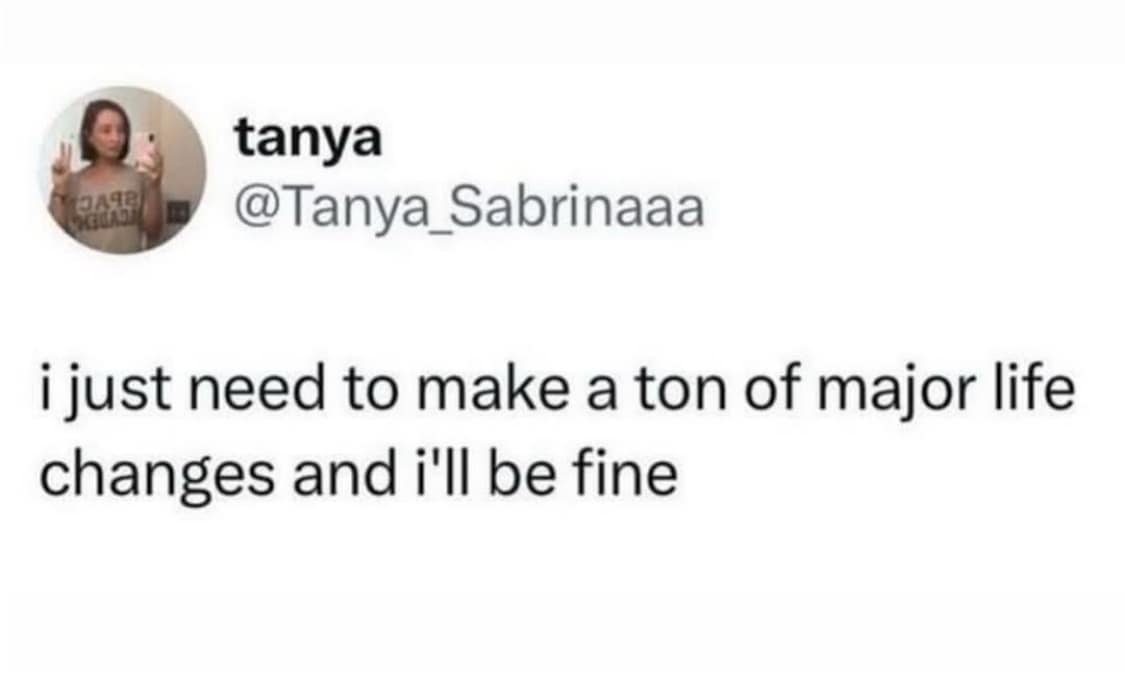Open the display name "tanya"

(308, 139)
